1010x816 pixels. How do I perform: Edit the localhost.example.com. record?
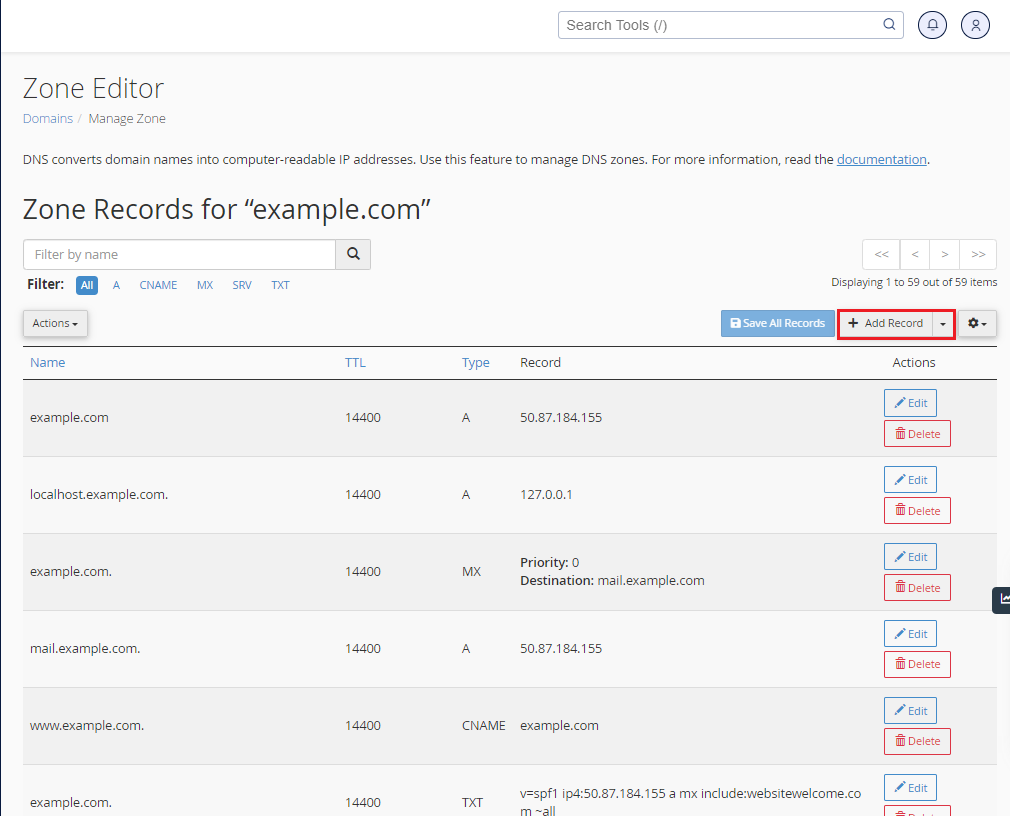[x=910, y=480]
